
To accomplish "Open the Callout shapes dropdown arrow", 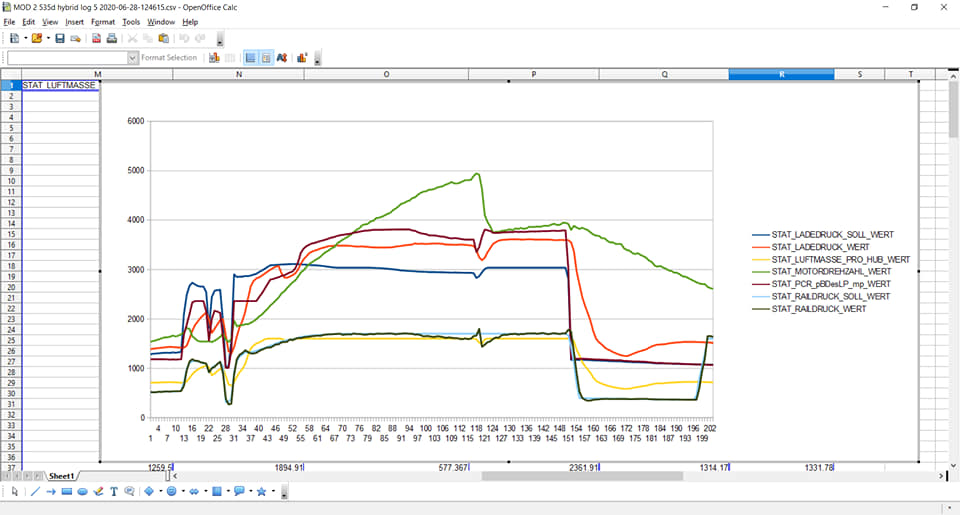I will pos(251,491).
